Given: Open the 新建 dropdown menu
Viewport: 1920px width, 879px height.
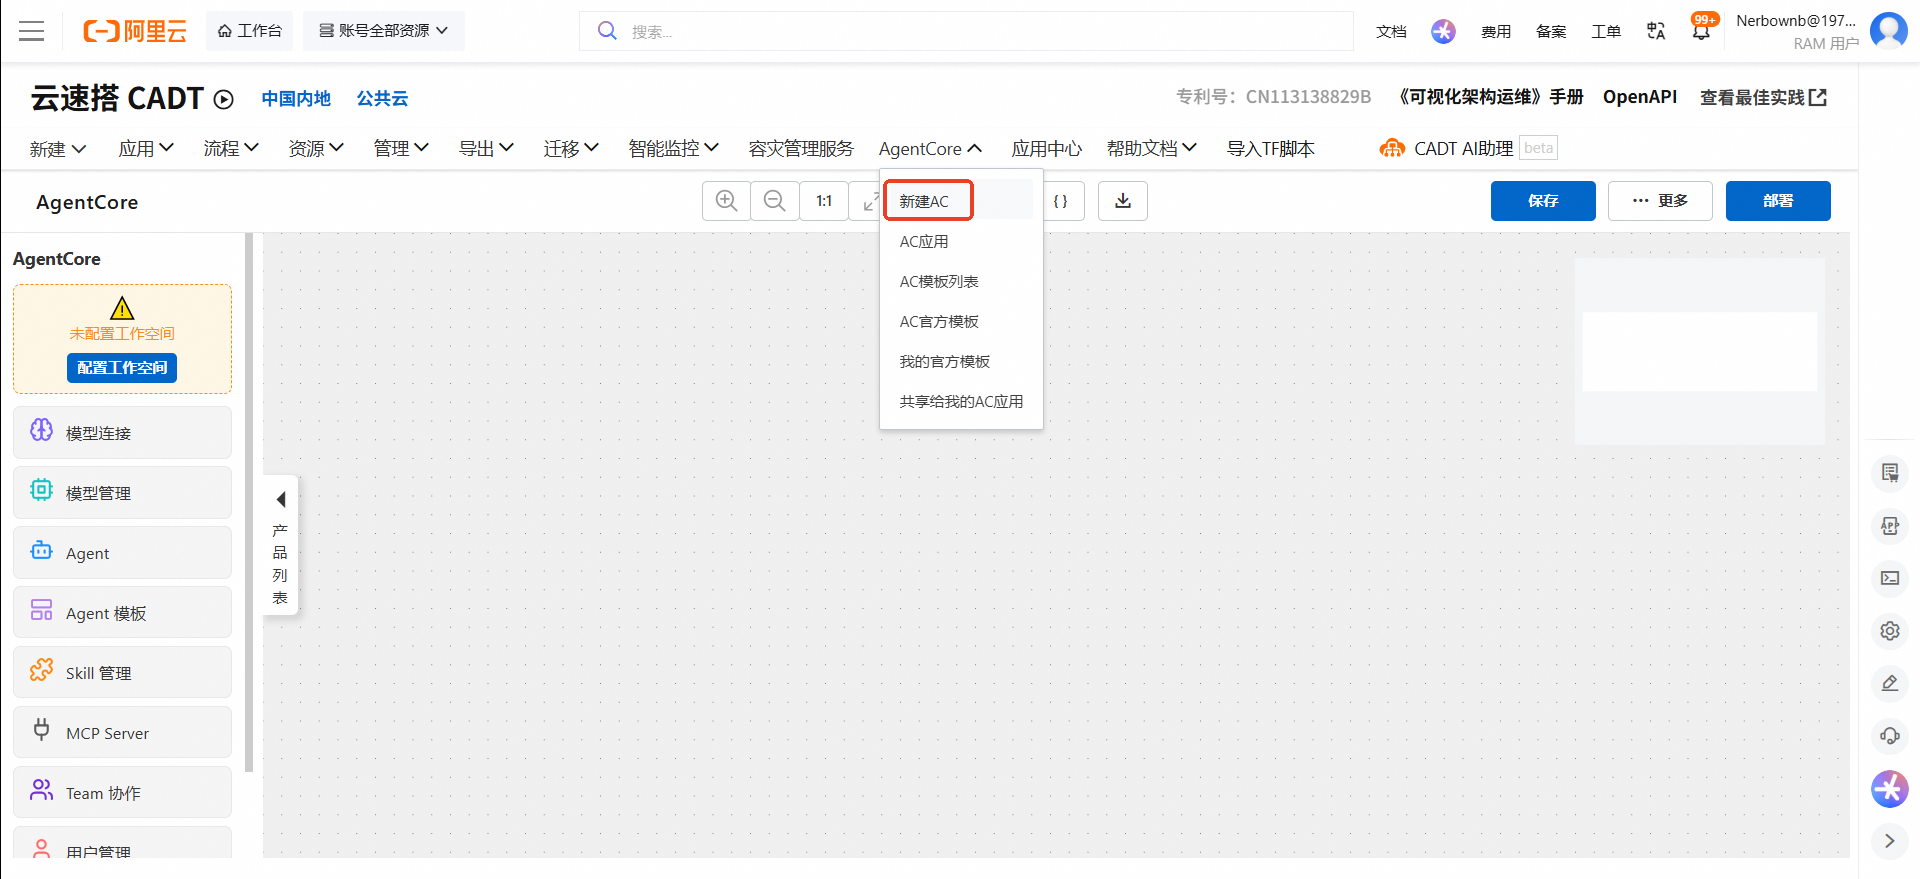Looking at the screenshot, I should coord(58,149).
